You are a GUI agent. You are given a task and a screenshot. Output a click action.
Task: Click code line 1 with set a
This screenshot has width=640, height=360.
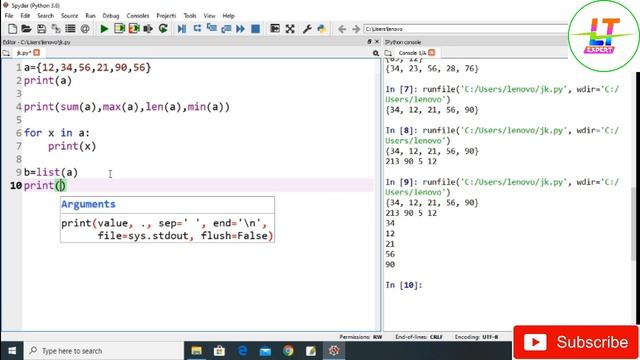(87, 67)
